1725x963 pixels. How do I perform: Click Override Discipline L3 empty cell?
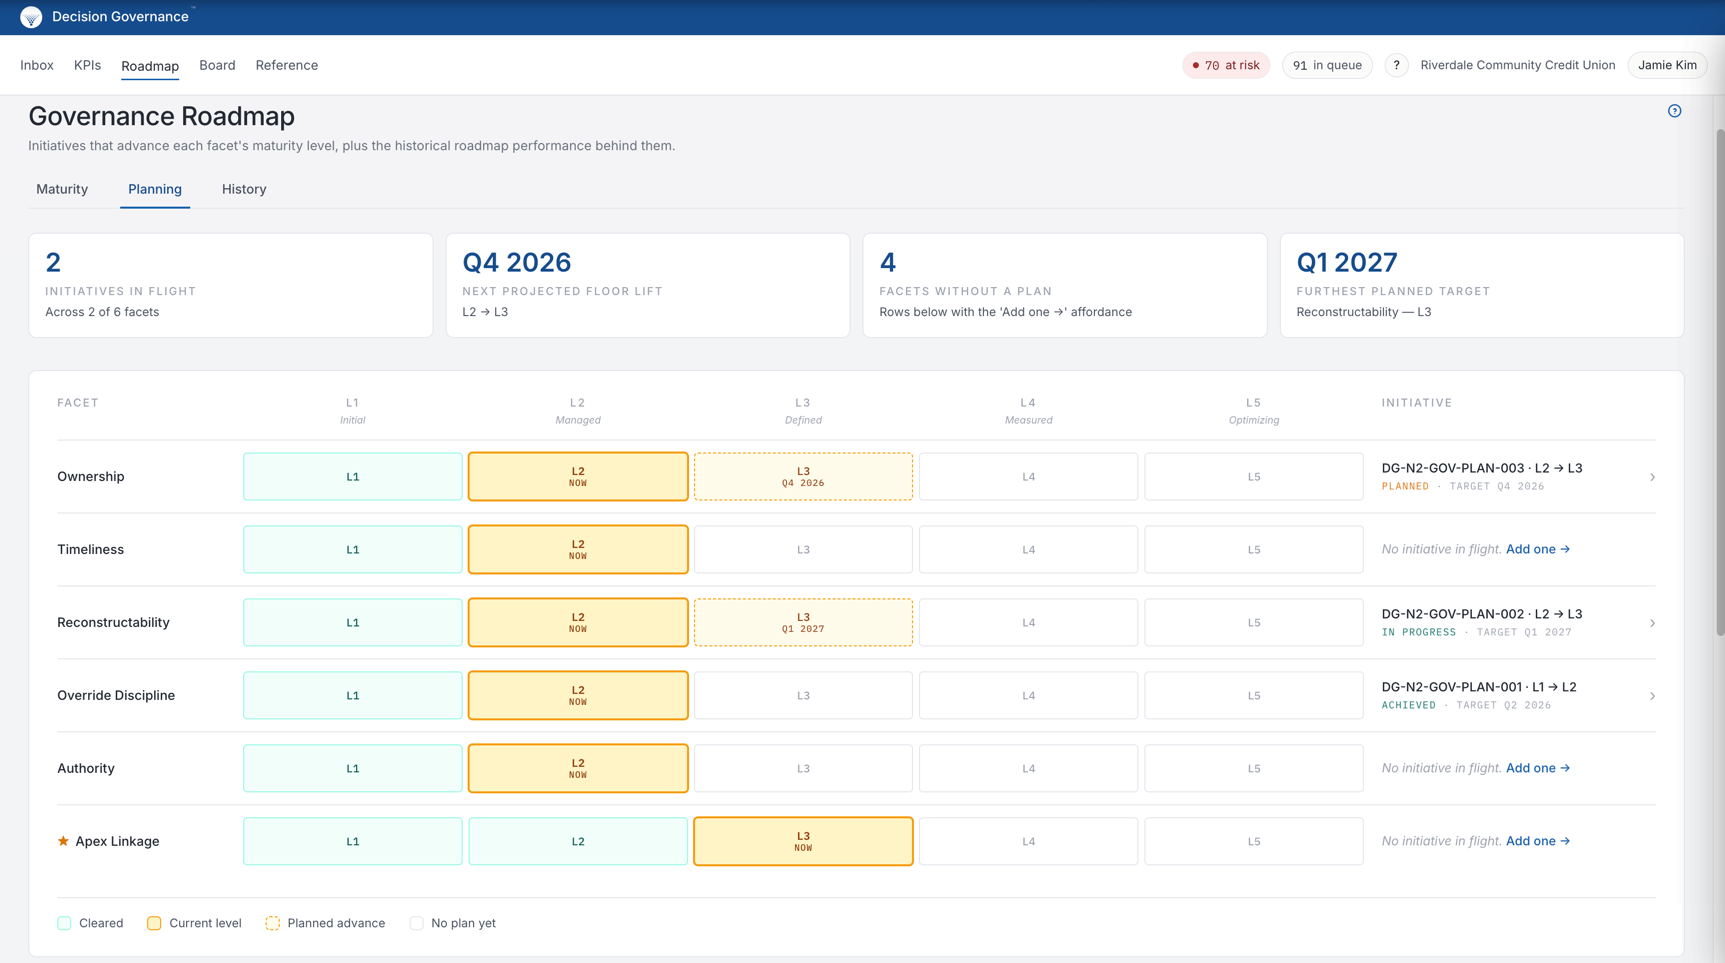803,695
